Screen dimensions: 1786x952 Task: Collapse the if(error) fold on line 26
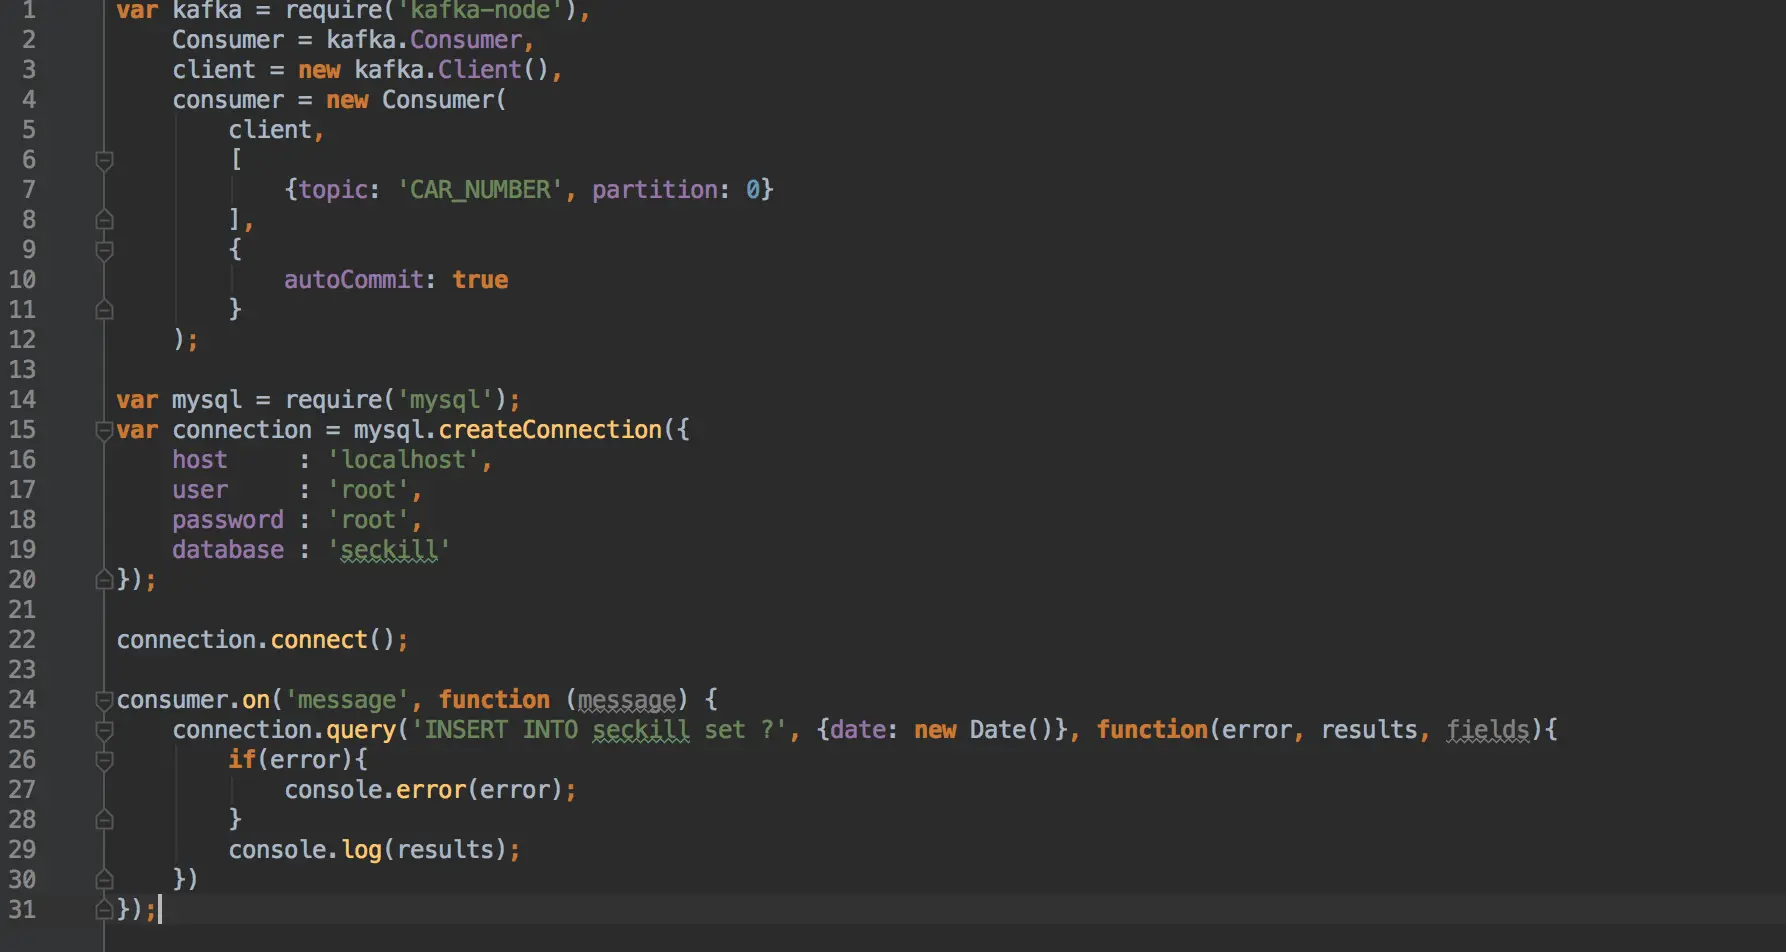tap(104, 760)
